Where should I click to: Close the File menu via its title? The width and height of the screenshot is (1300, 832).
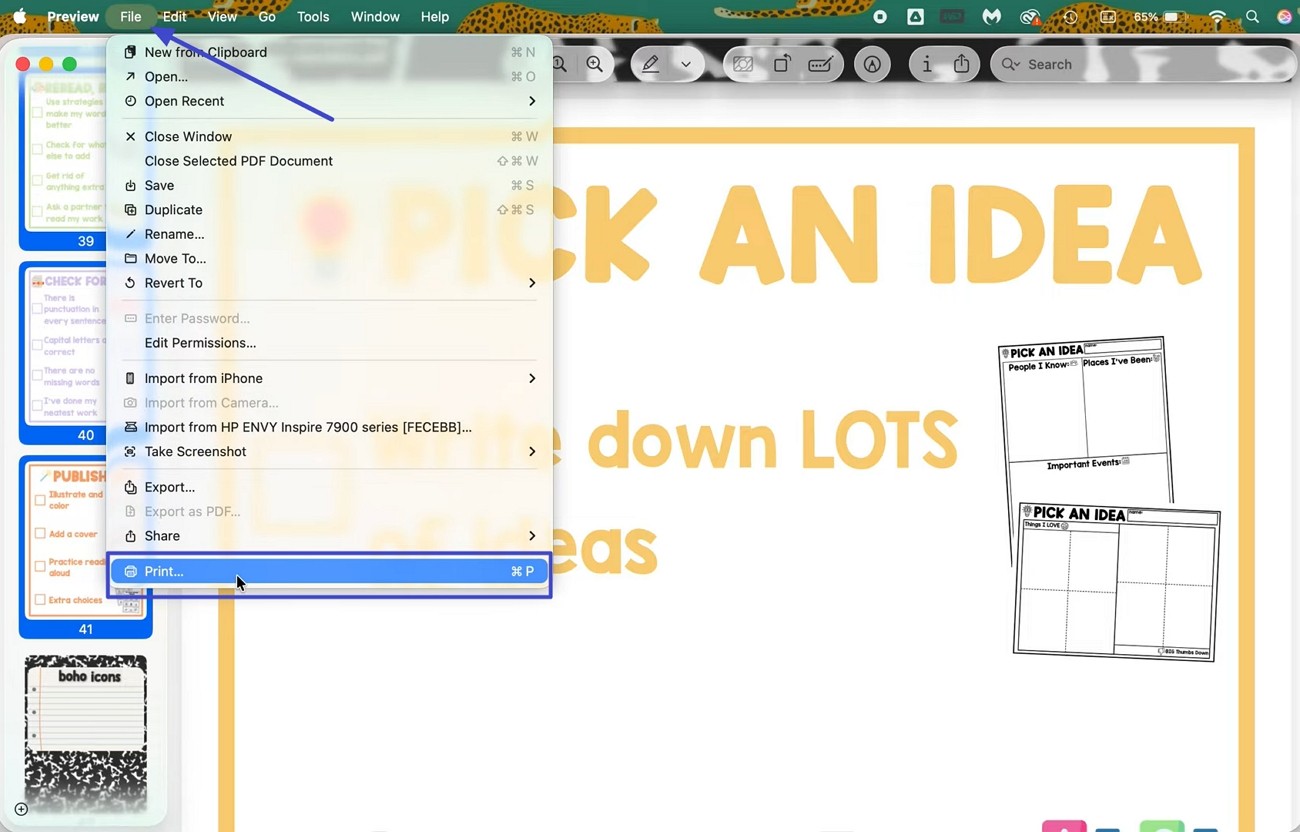click(x=130, y=16)
